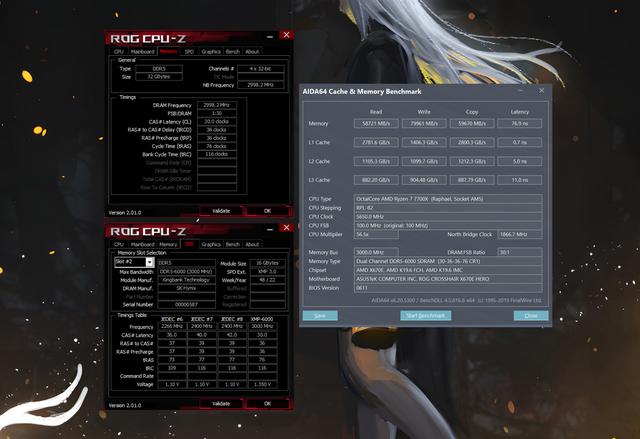Viewport: 640px width, 439px height.
Task: Click memory Copy value 59670 MB/s
Action: [472, 123]
